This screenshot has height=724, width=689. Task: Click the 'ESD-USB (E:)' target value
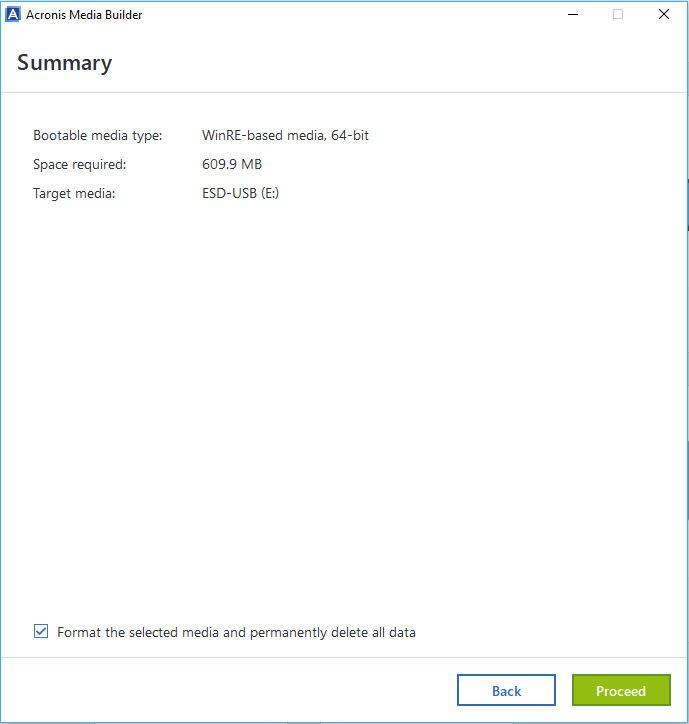pyautogui.click(x=240, y=194)
